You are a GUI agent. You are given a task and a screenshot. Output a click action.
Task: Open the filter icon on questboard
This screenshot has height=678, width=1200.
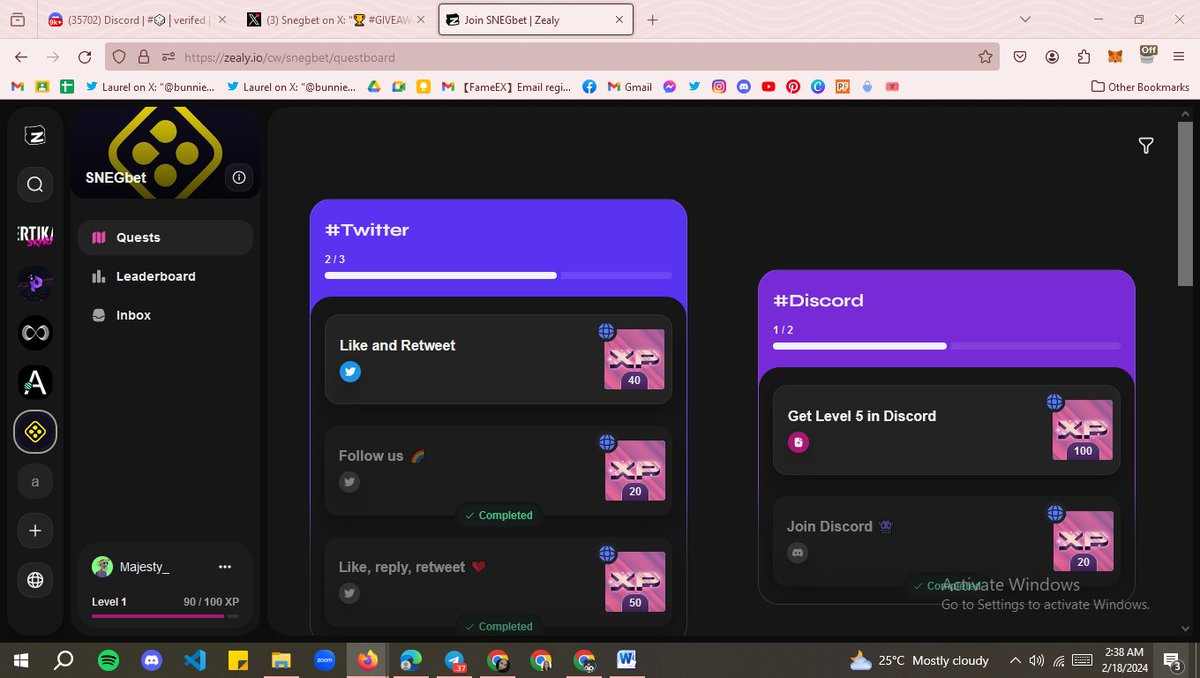point(1146,146)
